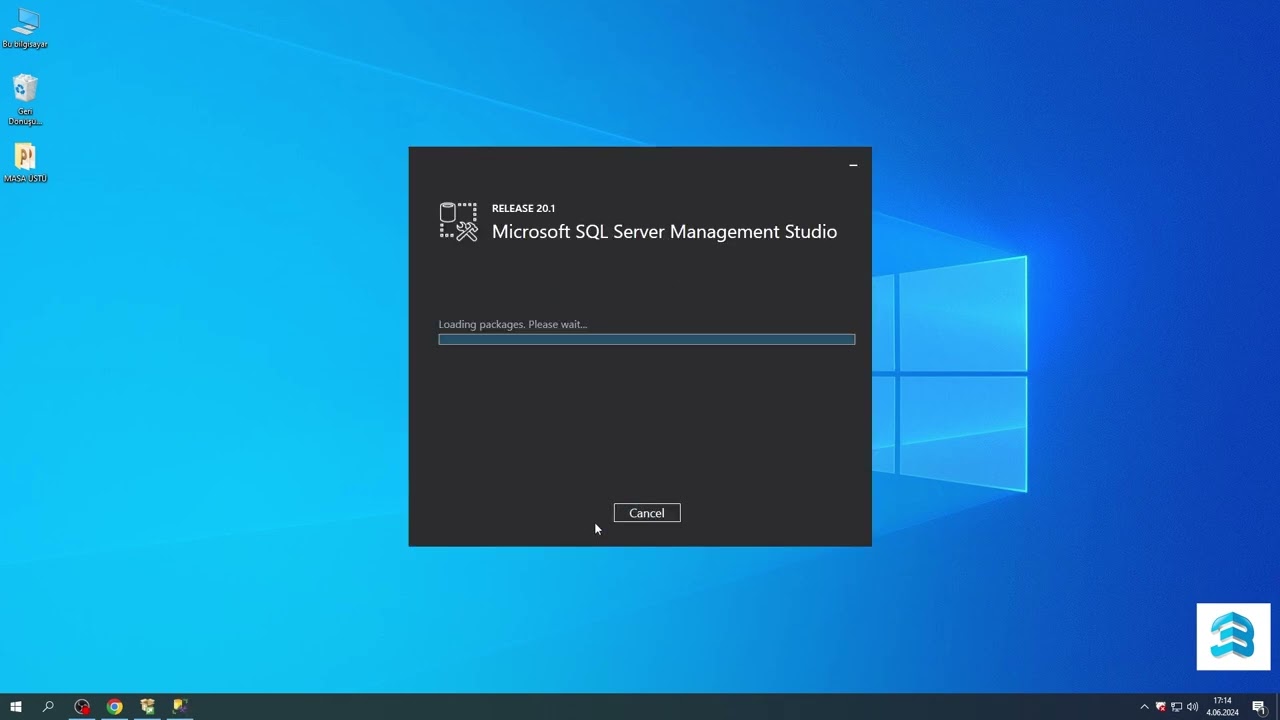Click the 'RELEASE 20.1' label

pos(523,208)
